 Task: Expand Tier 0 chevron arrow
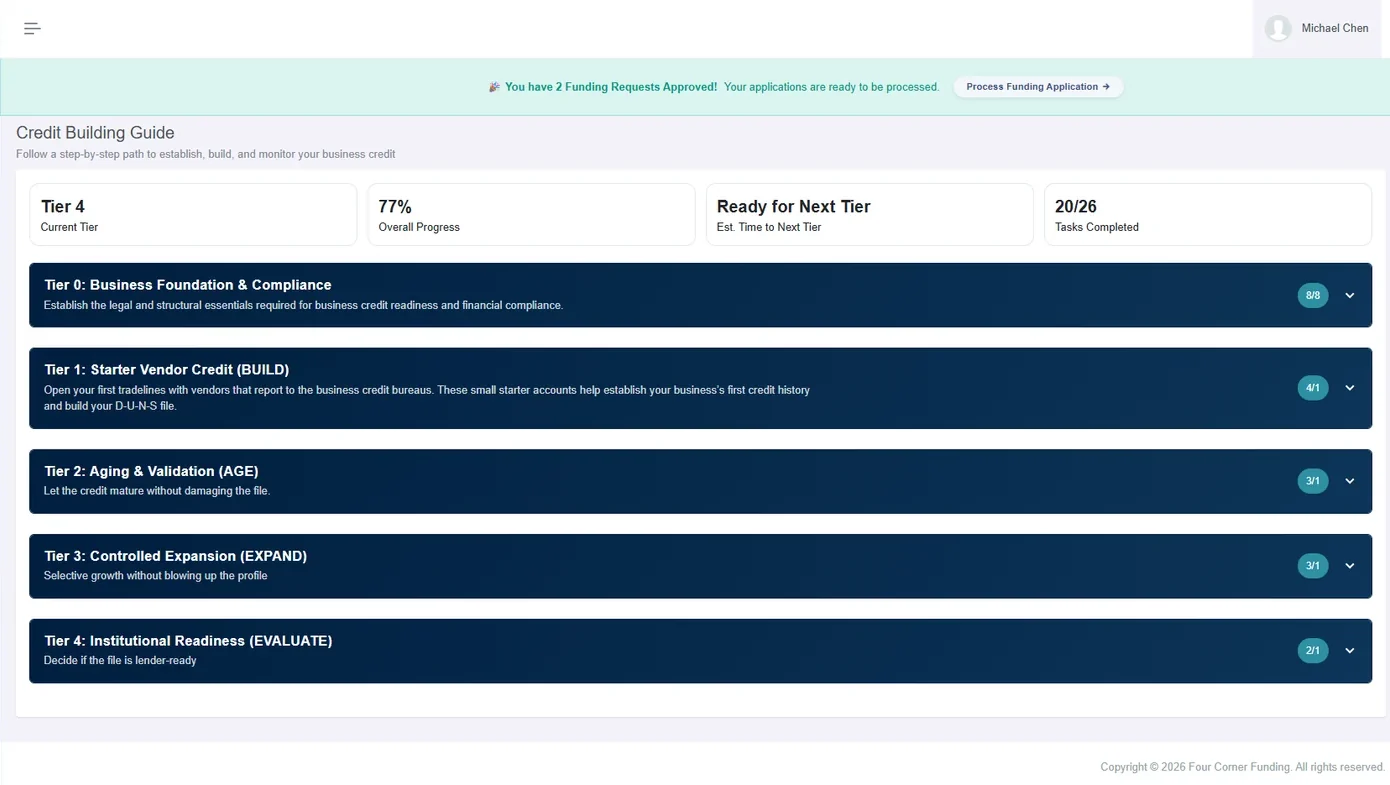click(1349, 295)
